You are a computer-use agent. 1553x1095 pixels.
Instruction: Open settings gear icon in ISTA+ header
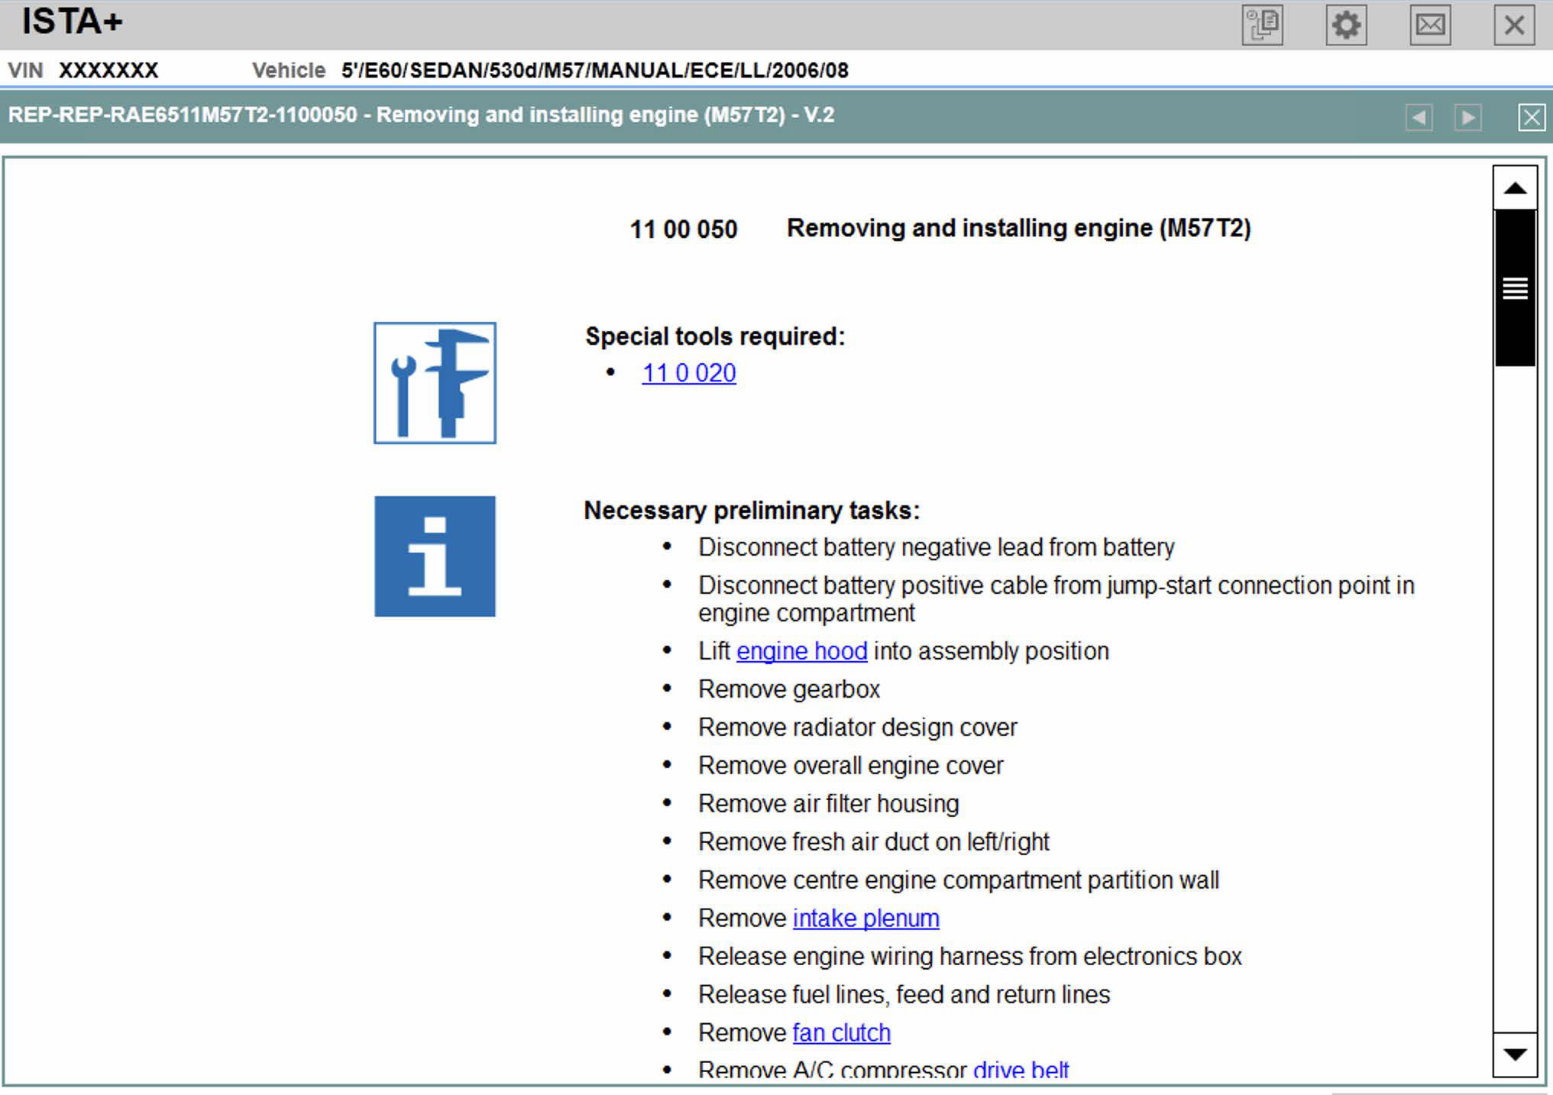point(1347,25)
